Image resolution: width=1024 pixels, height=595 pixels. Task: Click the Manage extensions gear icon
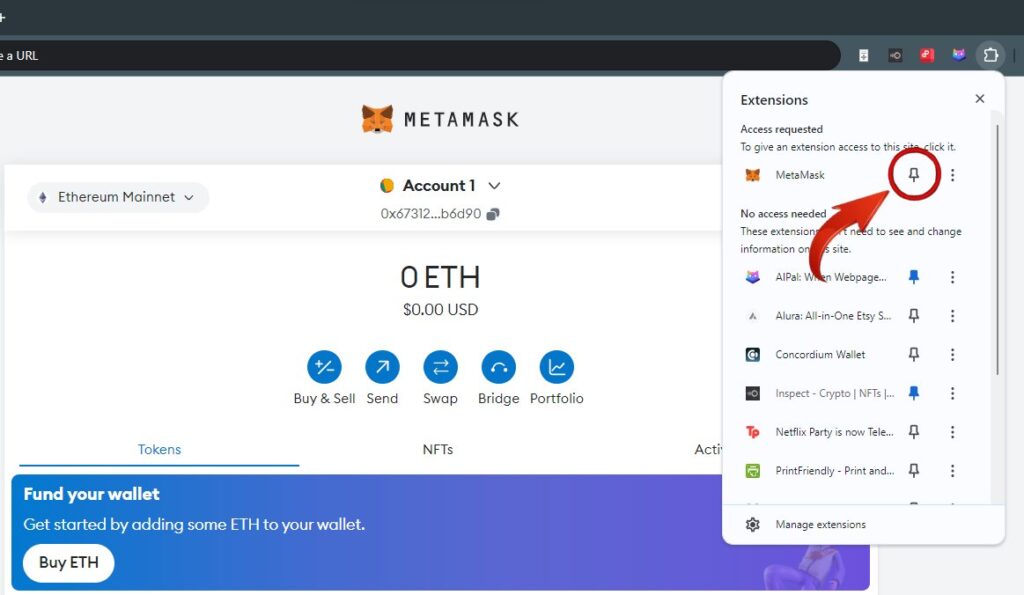coord(752,524)
